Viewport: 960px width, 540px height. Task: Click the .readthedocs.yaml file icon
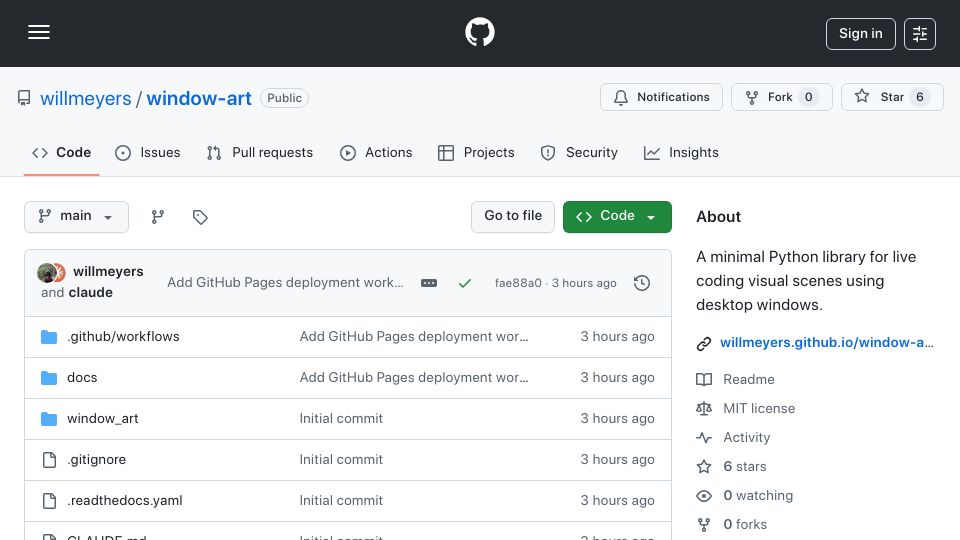click(49, 501)
